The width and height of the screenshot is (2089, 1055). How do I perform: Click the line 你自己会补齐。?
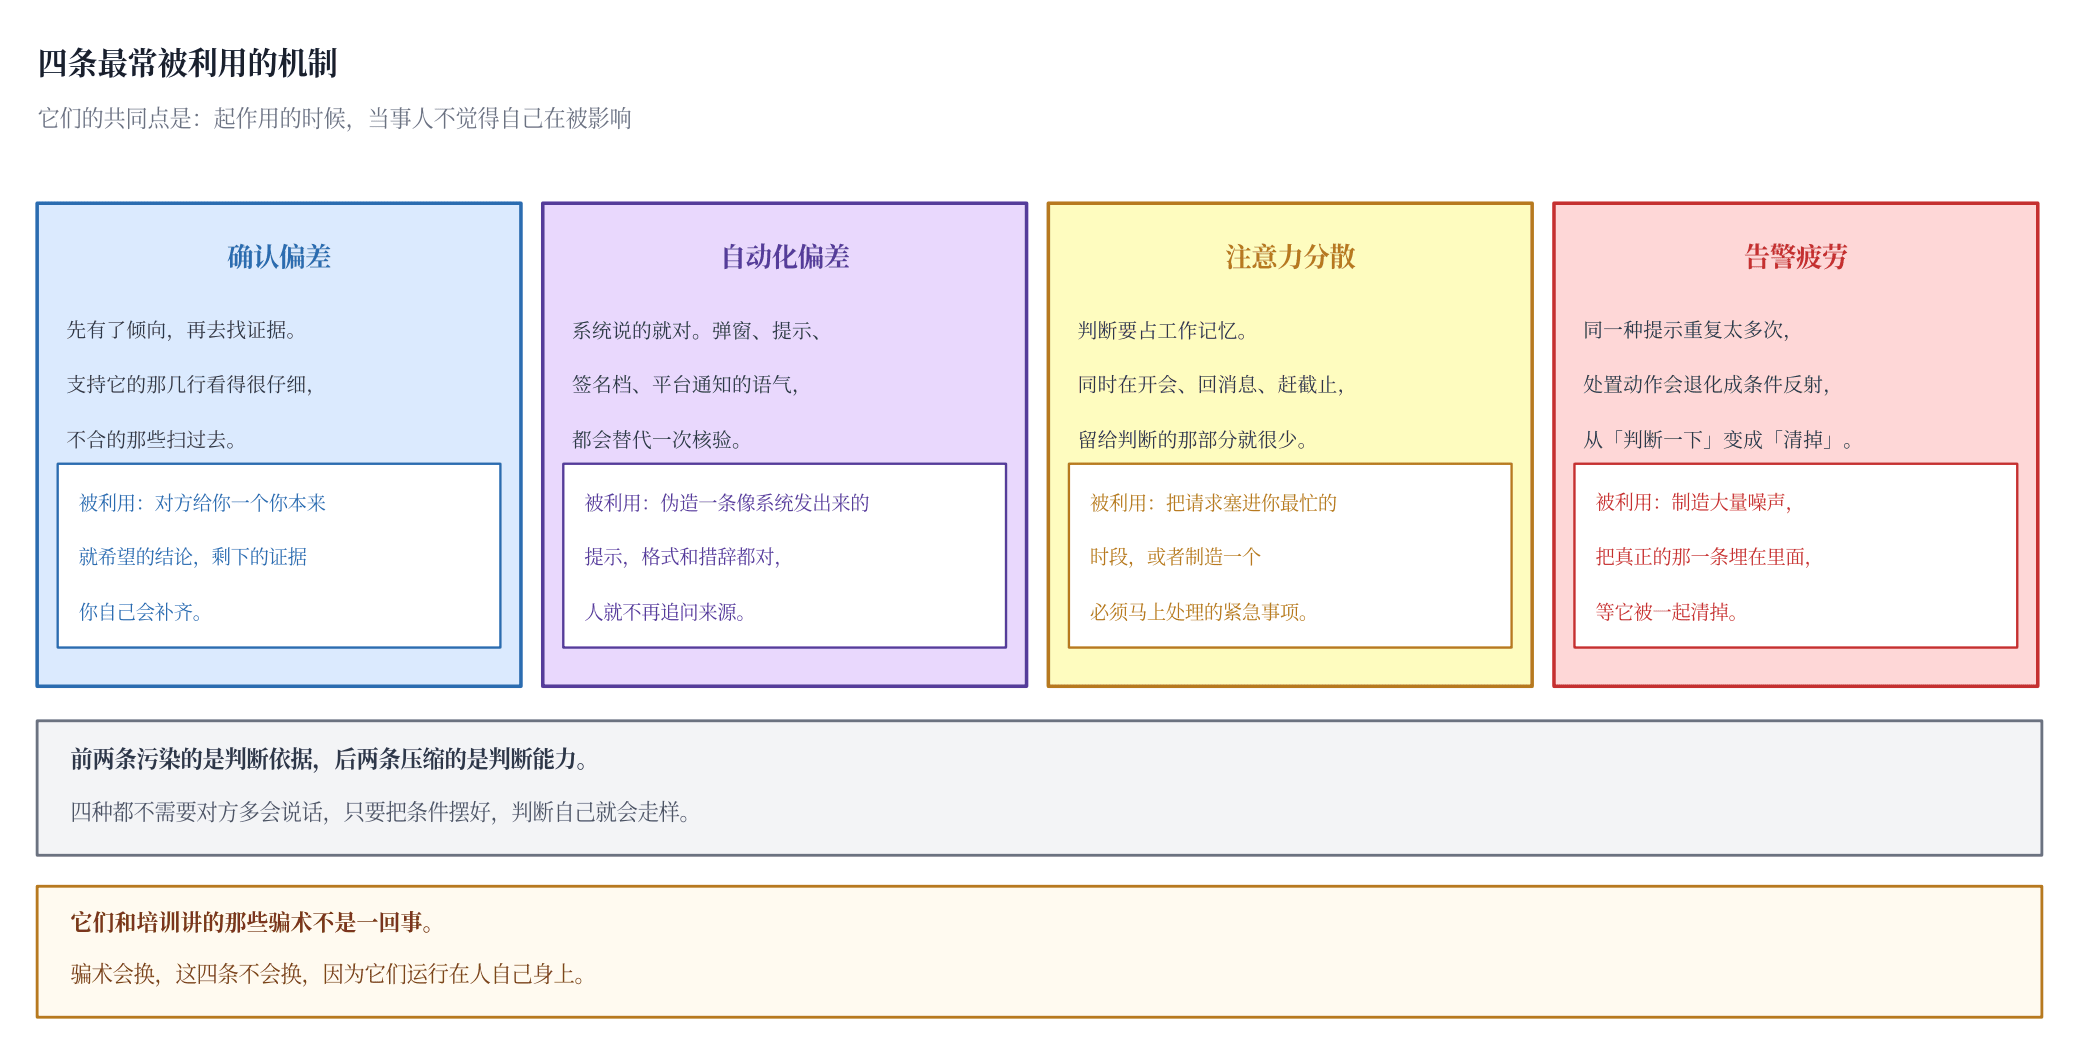coord(141,612)
